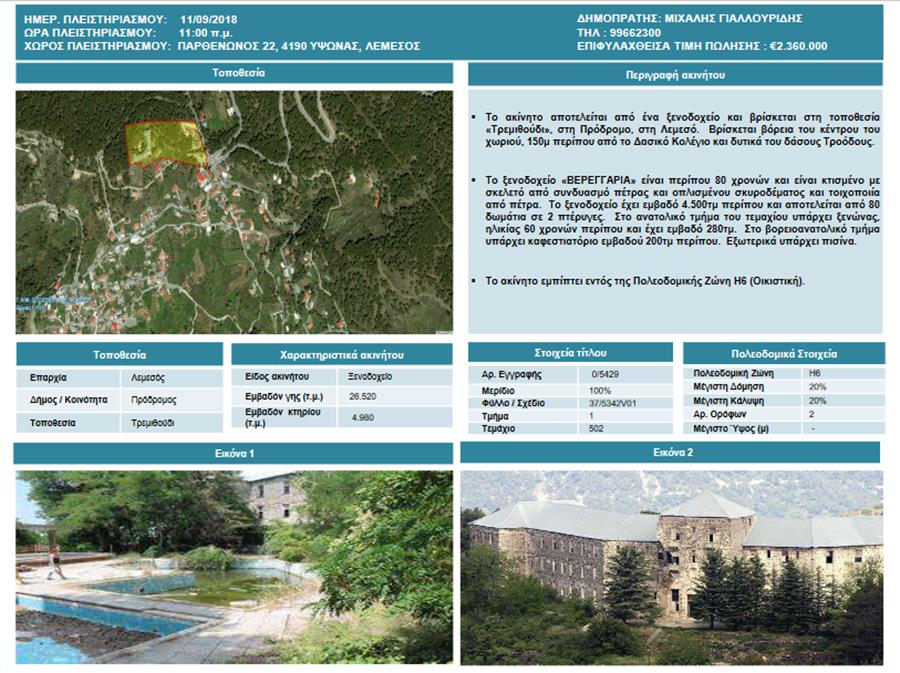This screenshot has height=673, width=900.
Task: Click the land area value 26.520
Action: click(x=363, y=396)
